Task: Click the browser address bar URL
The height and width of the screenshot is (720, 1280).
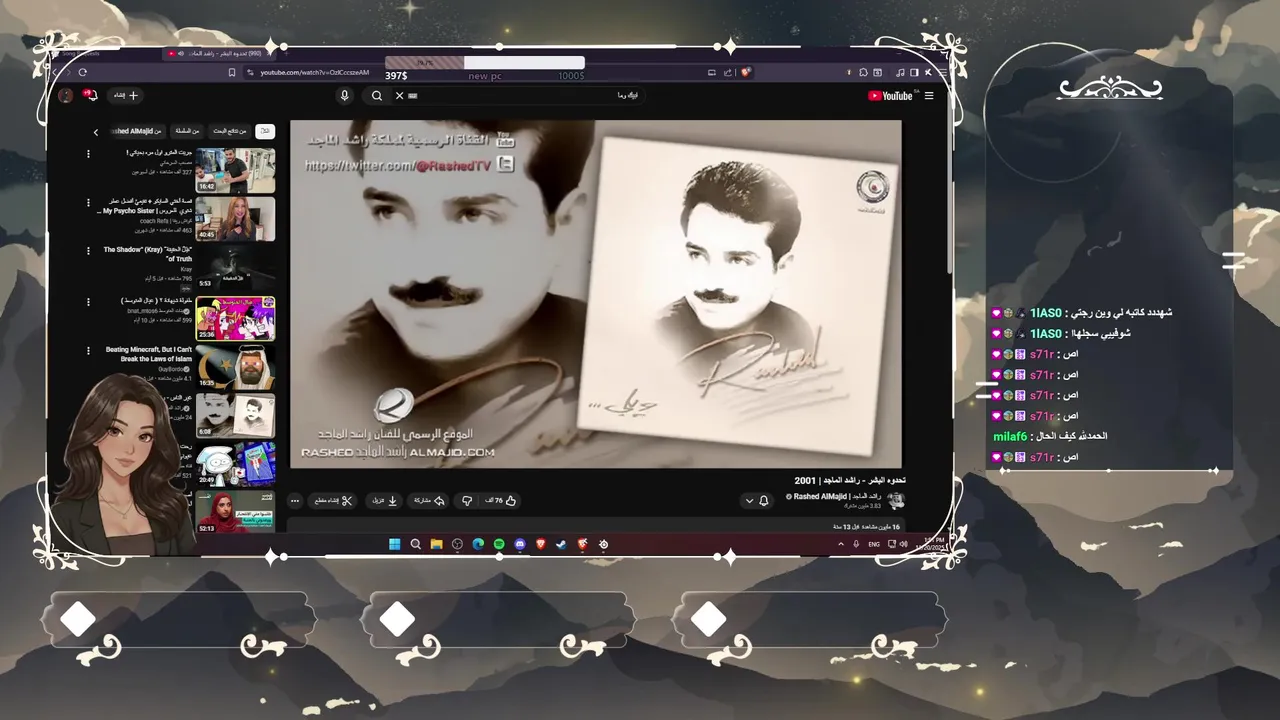Action: pyautogui.click(x=314, y=72)
